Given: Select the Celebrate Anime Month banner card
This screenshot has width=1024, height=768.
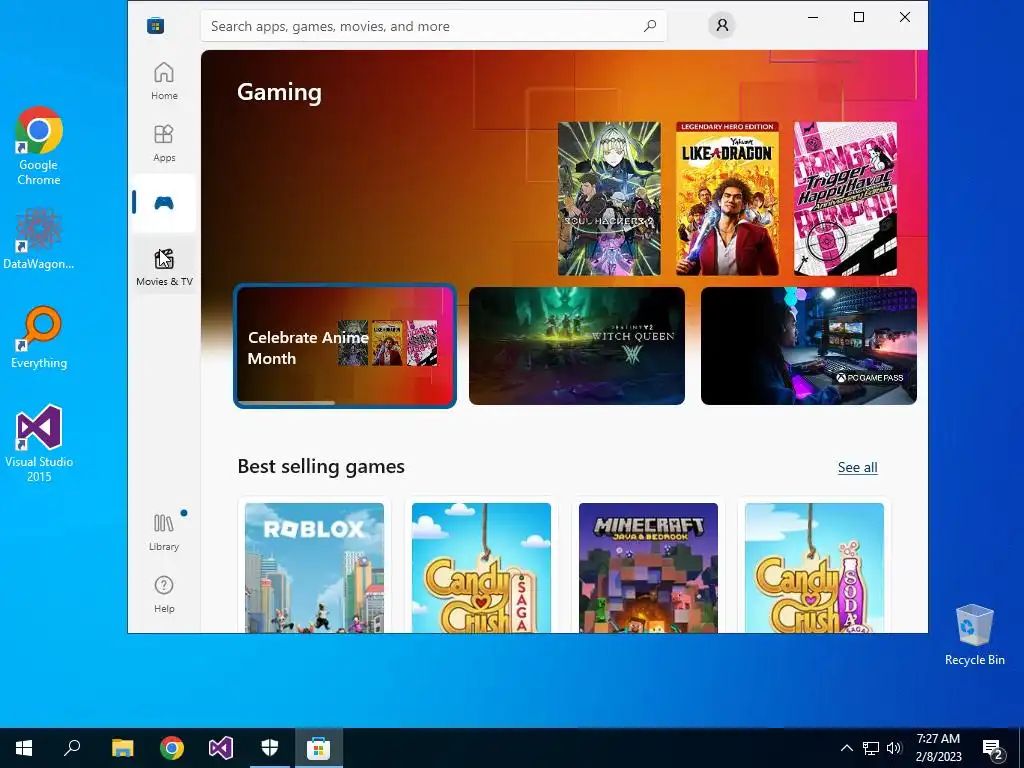Looking at the screenshot, I should coord(345,345).
